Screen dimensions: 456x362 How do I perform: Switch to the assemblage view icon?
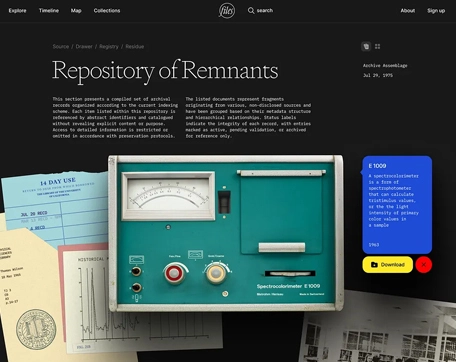[366, 46]
